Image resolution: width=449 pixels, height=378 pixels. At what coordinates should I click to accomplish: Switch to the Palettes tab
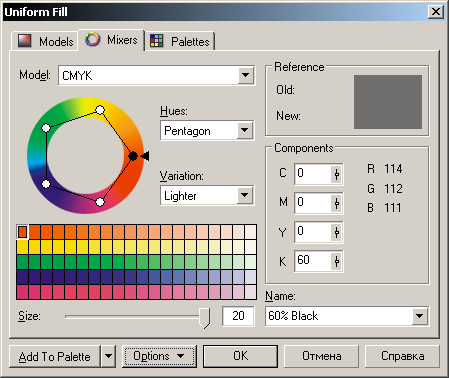pos(180,41)
